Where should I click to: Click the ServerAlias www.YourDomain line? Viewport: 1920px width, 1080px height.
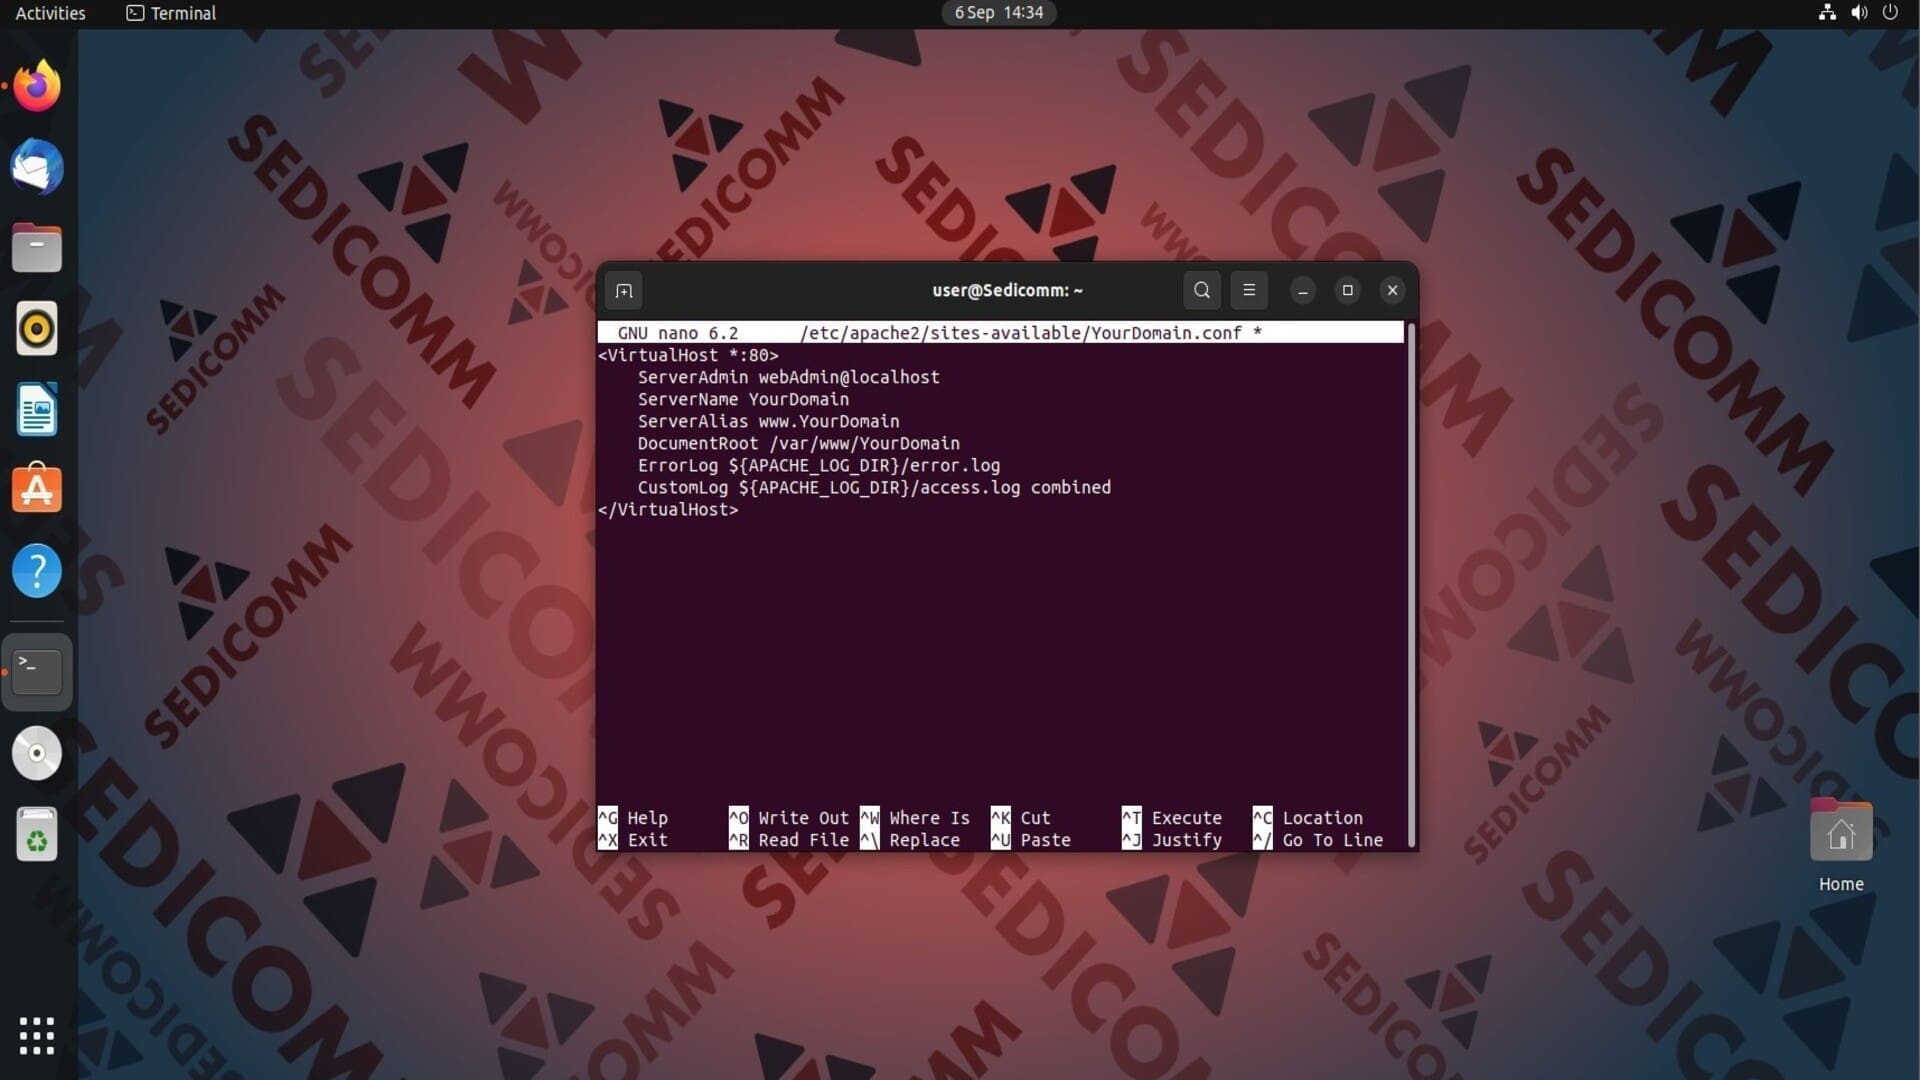pyautogui.click(x=768, y=421)
